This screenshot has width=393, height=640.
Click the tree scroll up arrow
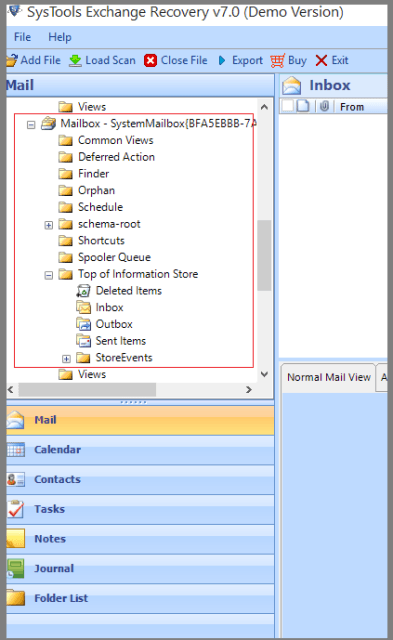coord(264,107)
